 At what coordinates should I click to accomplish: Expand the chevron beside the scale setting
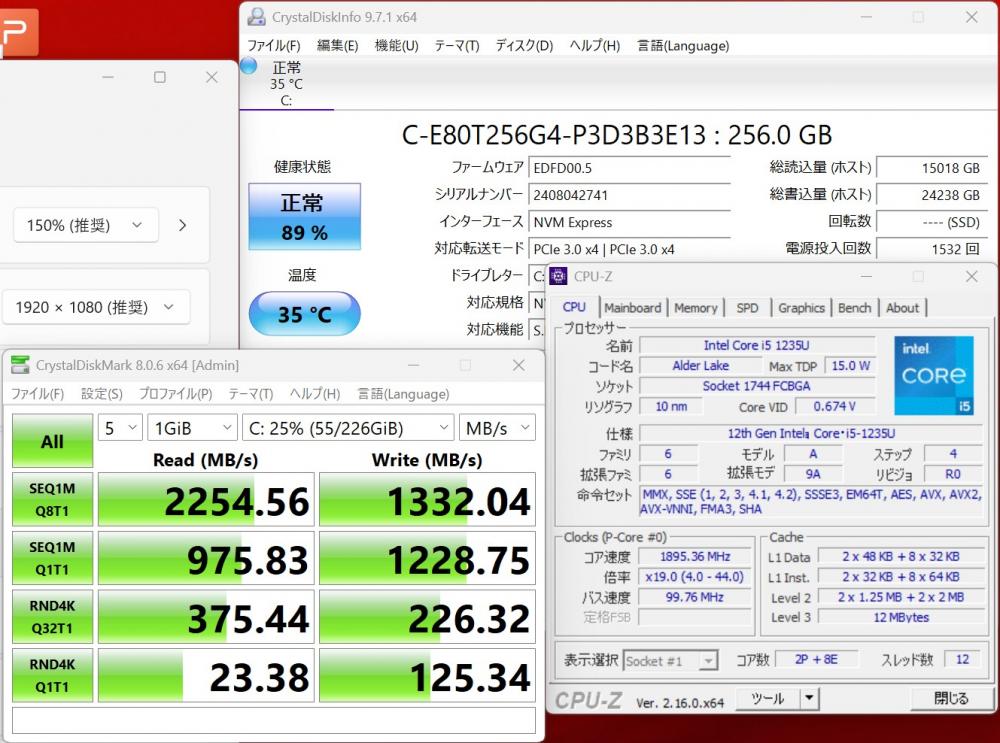(x=182, y=225)
